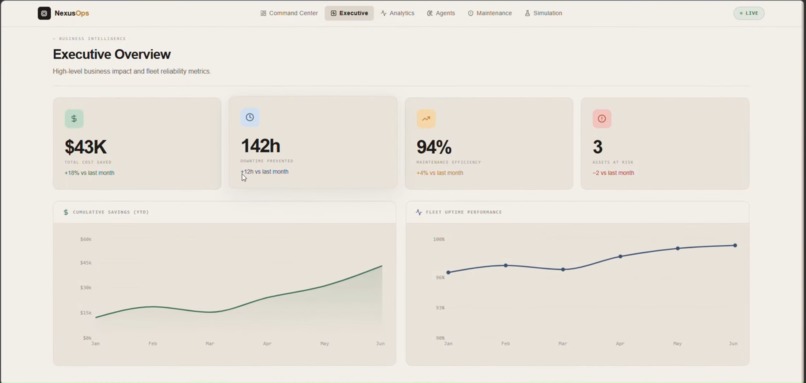Click Jun data point on uptime chart
806x383 pixels.
(735, 245)
